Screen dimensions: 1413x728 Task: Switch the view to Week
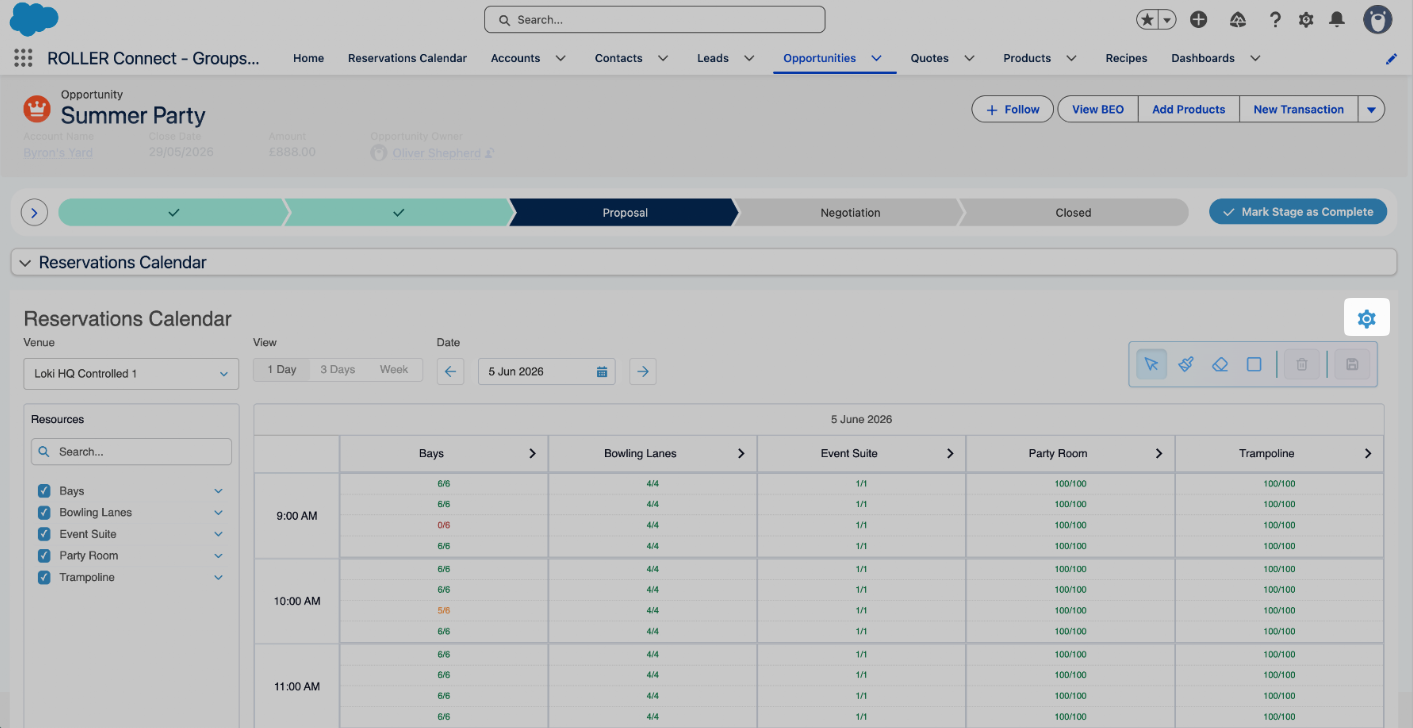[394, 370]
